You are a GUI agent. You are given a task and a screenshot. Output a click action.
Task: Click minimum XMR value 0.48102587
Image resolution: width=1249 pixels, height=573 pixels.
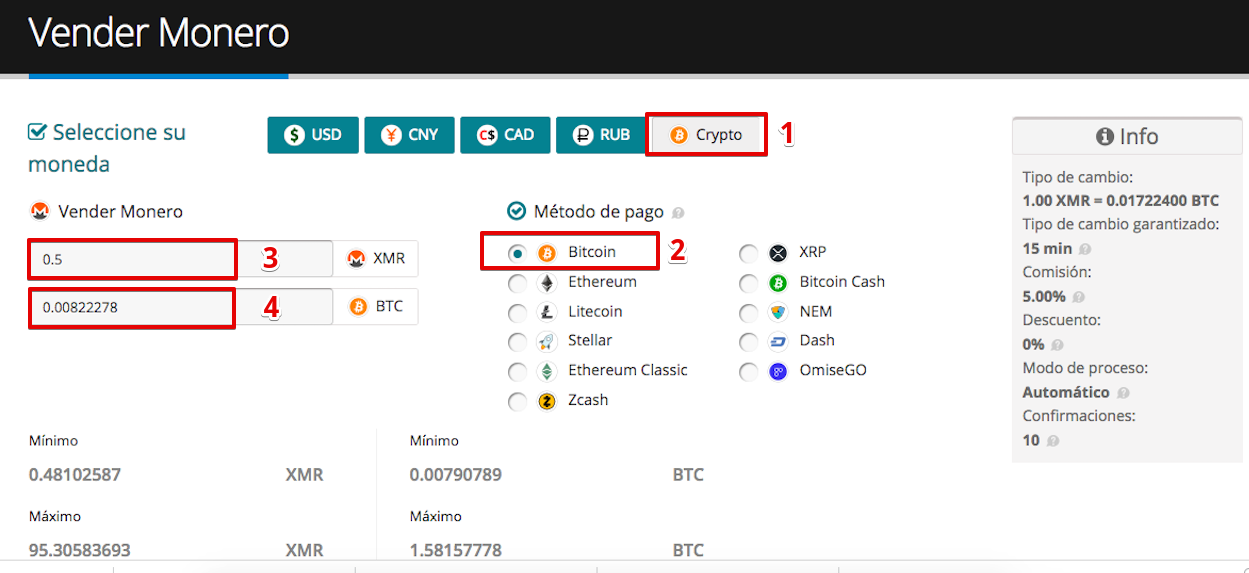tap(75, 475)
